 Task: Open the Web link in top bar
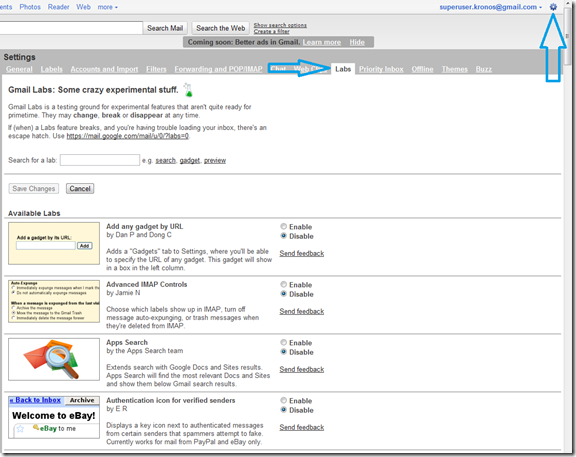[83, 7]
